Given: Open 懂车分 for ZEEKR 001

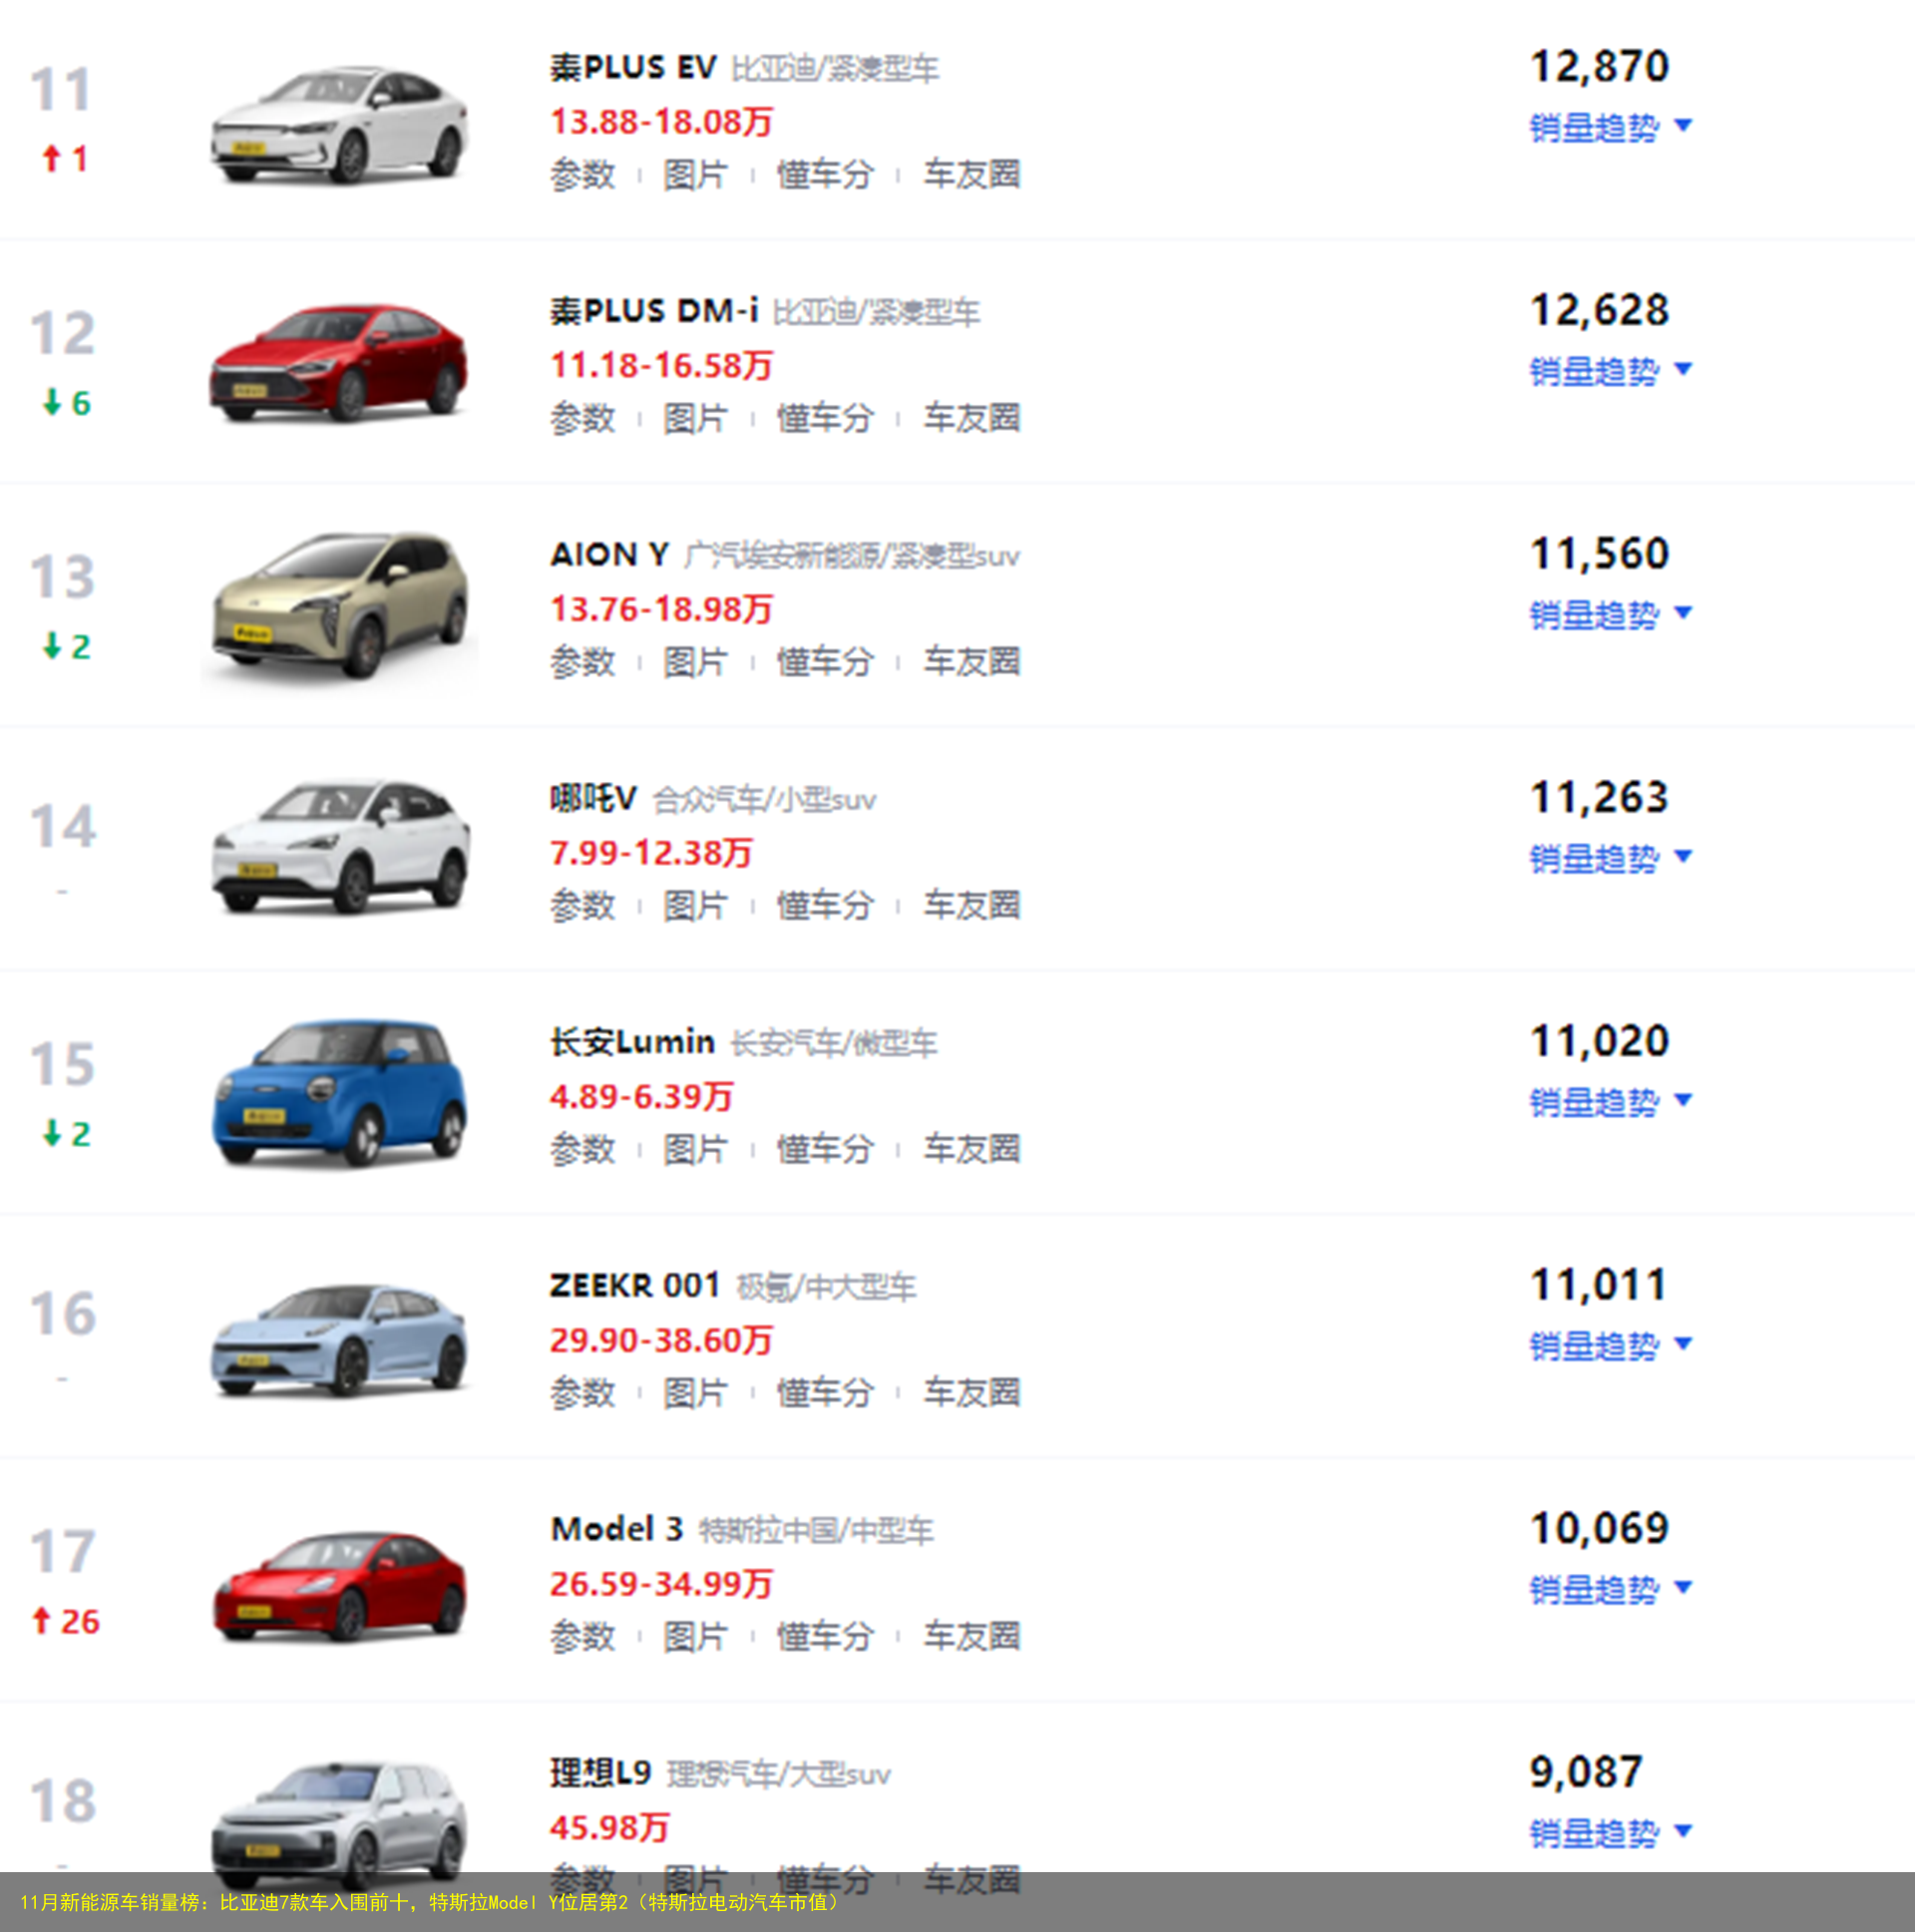Looking at the screenshot, I should tap(826, 1393).
